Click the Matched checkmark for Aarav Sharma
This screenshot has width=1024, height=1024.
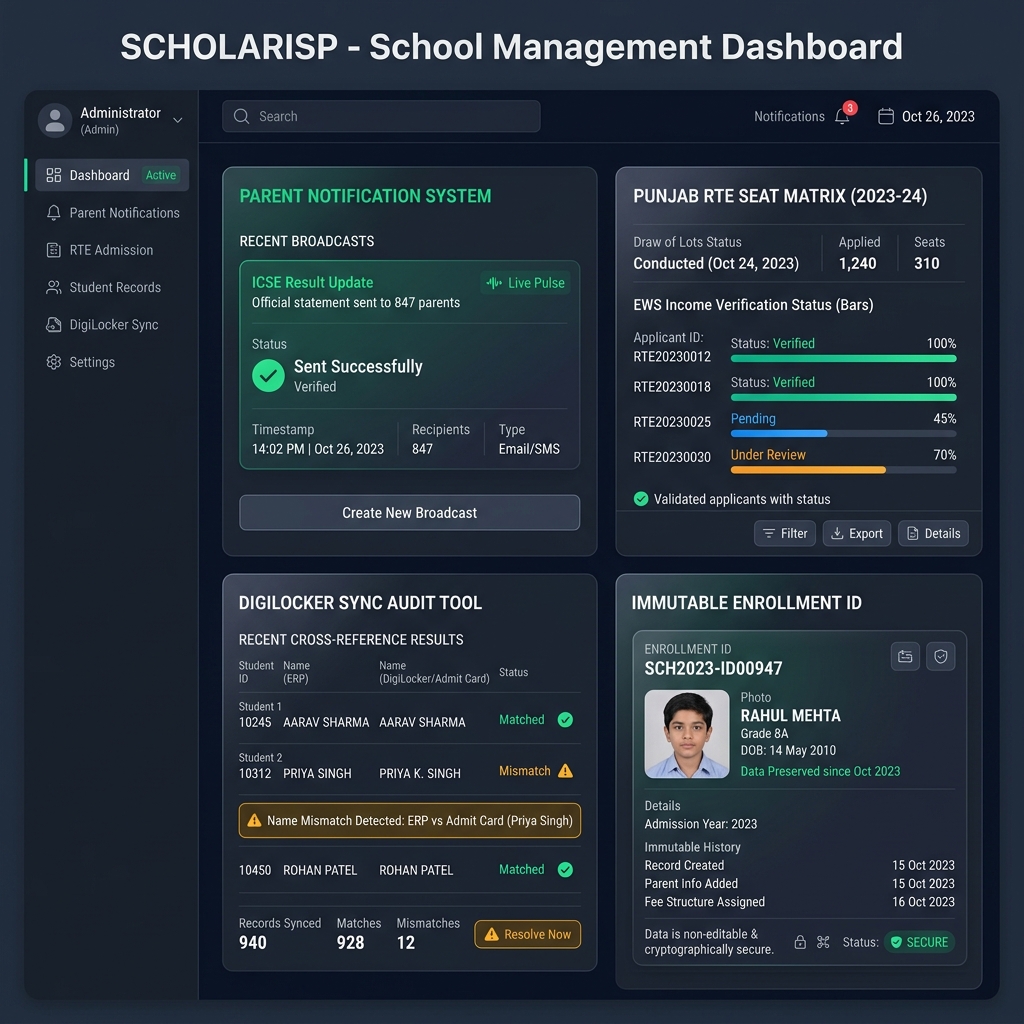point(565,720)
